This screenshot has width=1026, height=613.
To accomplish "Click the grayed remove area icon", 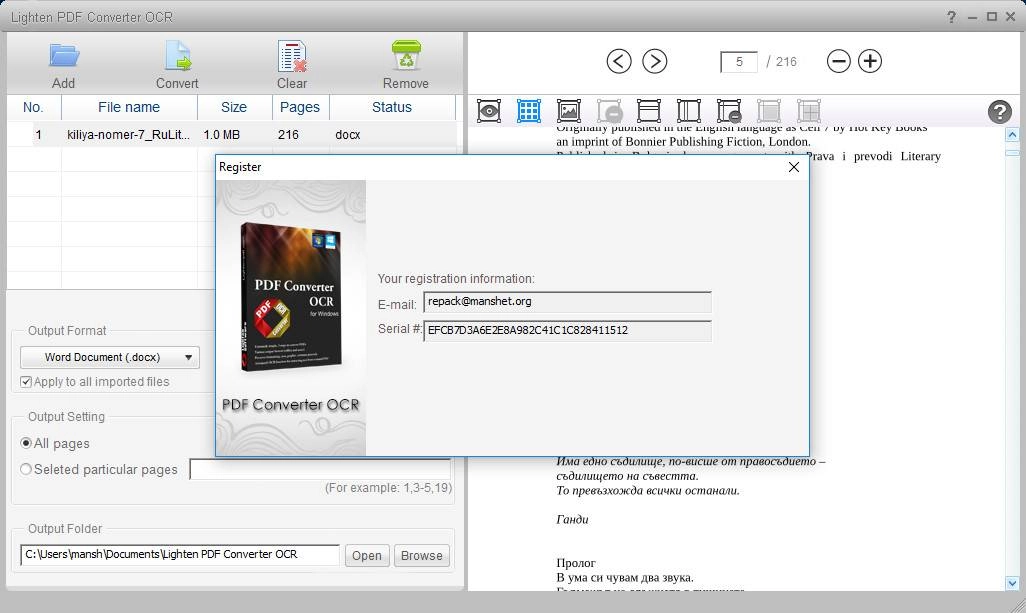I will [609, 111].
